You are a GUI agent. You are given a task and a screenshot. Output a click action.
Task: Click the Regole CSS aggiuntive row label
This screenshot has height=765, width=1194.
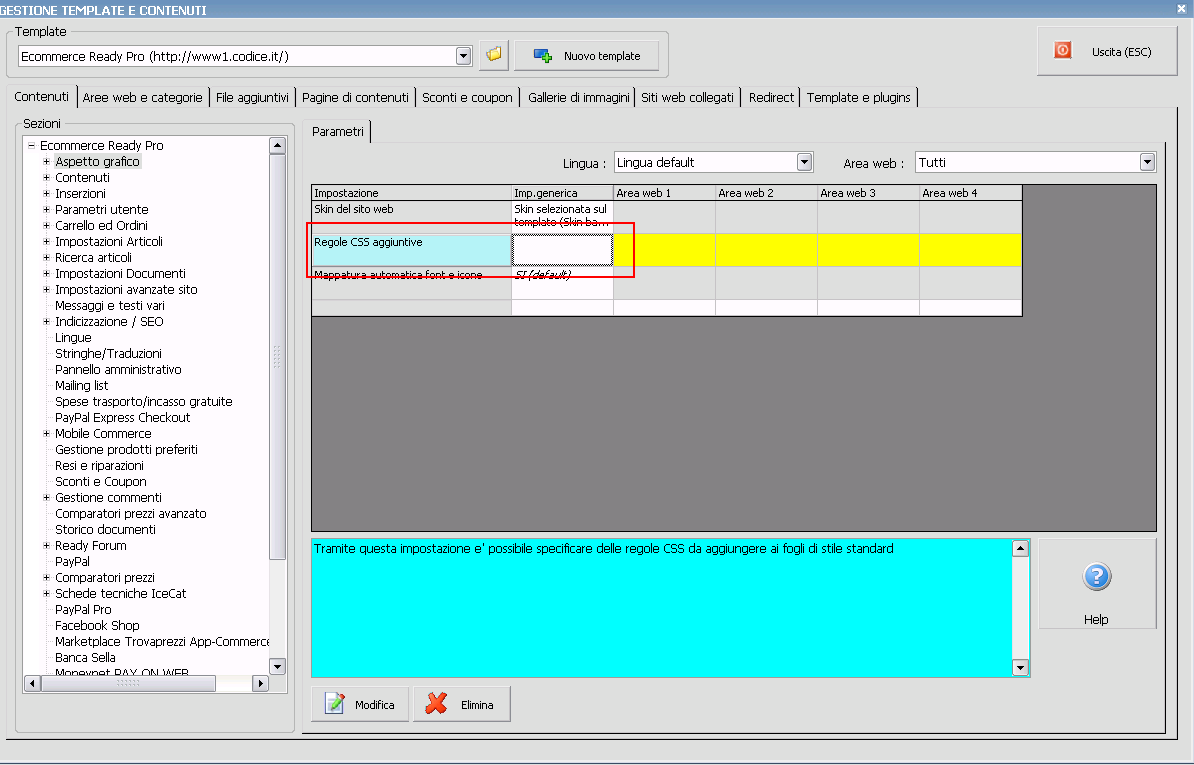coord(411,250)
